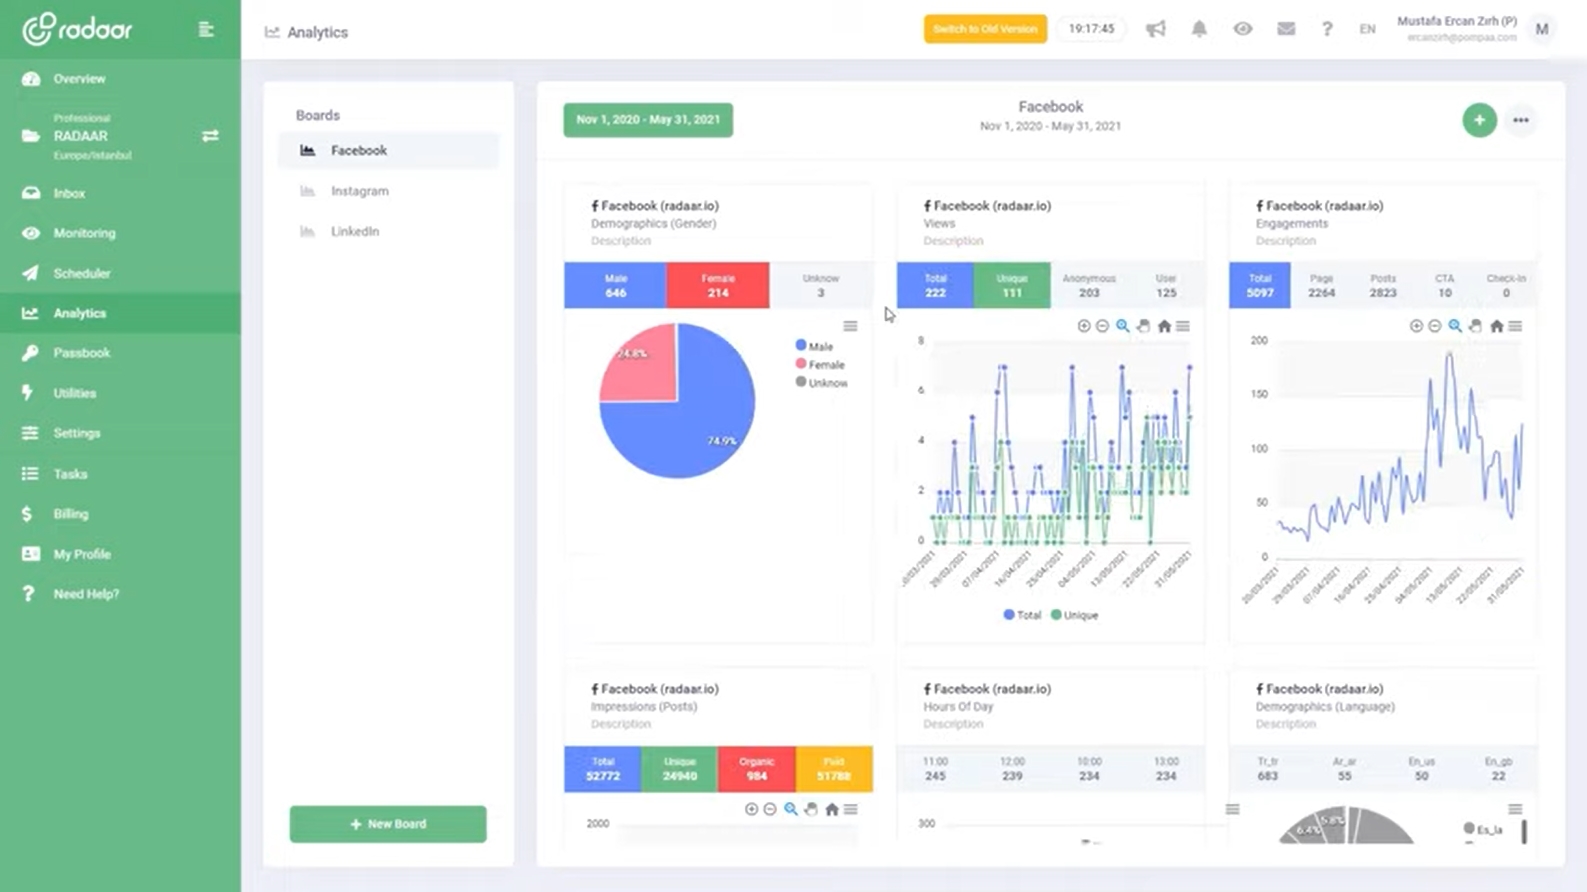Open the messages envelope icon
1587x892 pixels.
tap(1286, 29)
